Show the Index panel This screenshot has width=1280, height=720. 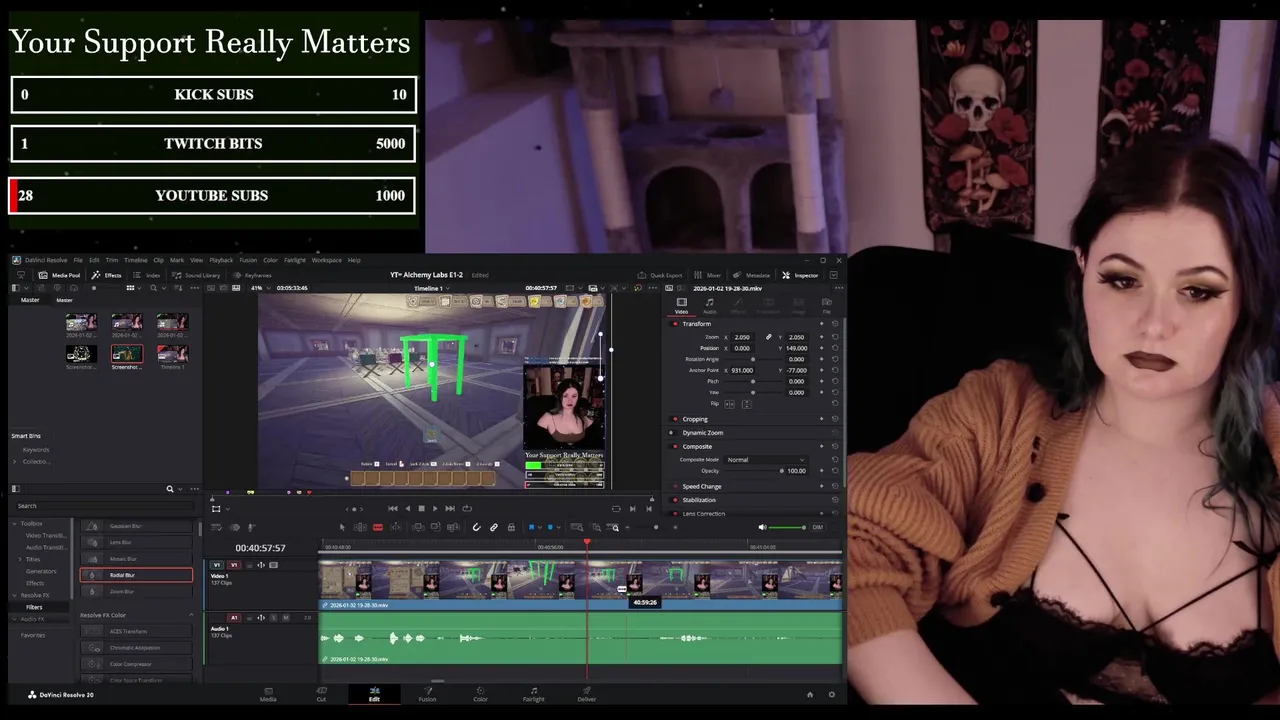click(x=146, y=275)
